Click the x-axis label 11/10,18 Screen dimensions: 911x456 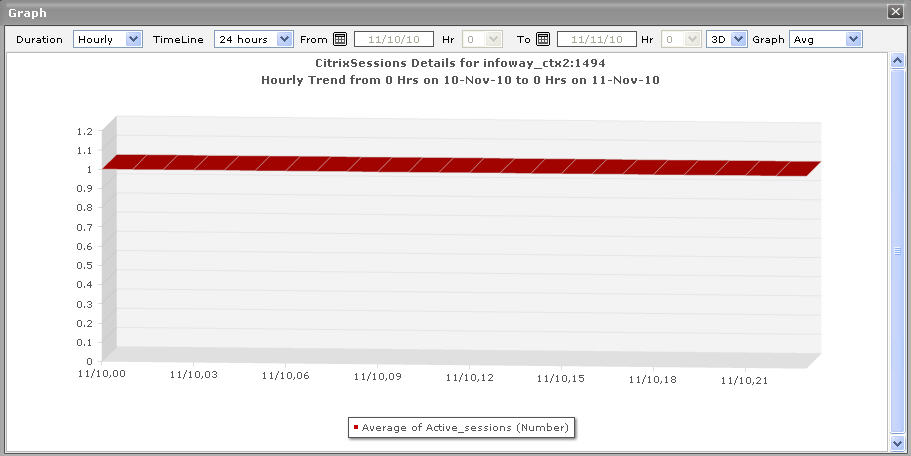click(652, 379)
